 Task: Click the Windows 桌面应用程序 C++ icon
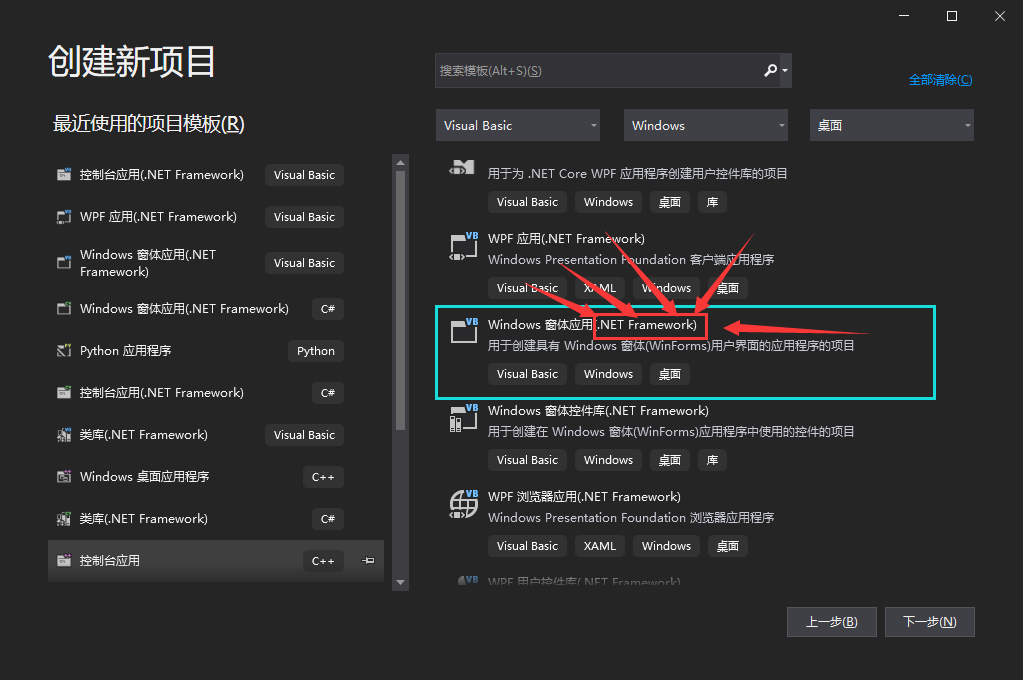(63, 477)
